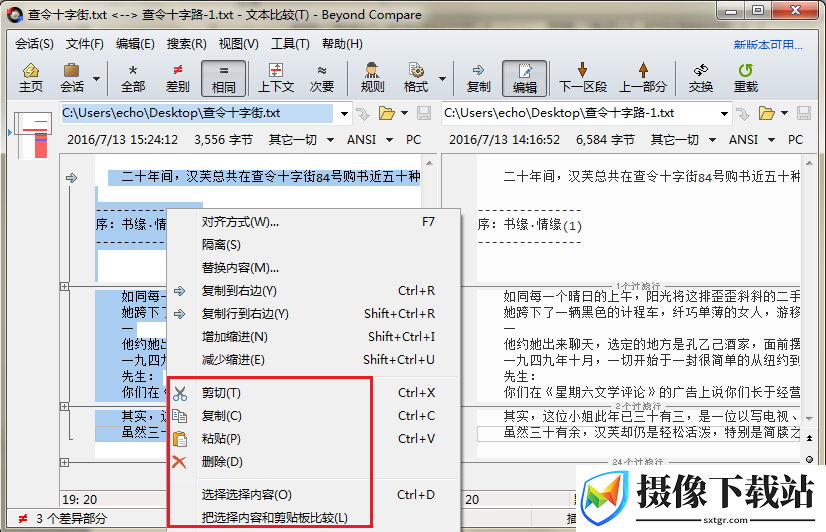Open the 主页 home toolbar icon
The height and width of the screenshot is (532, 826).
[x=31, y=78]
